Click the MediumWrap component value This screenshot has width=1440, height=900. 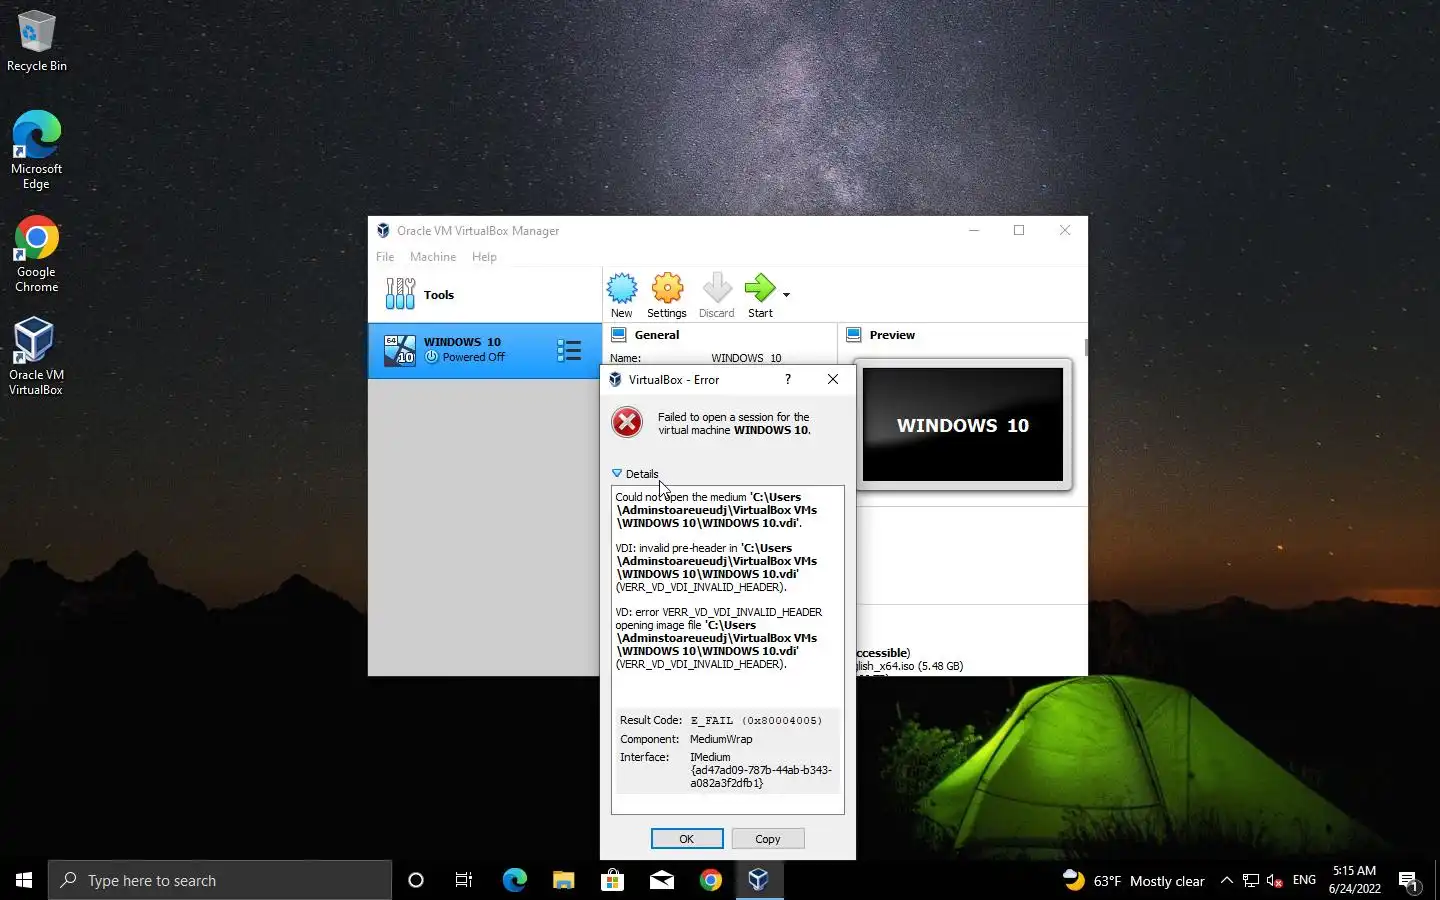coord(721,739)
